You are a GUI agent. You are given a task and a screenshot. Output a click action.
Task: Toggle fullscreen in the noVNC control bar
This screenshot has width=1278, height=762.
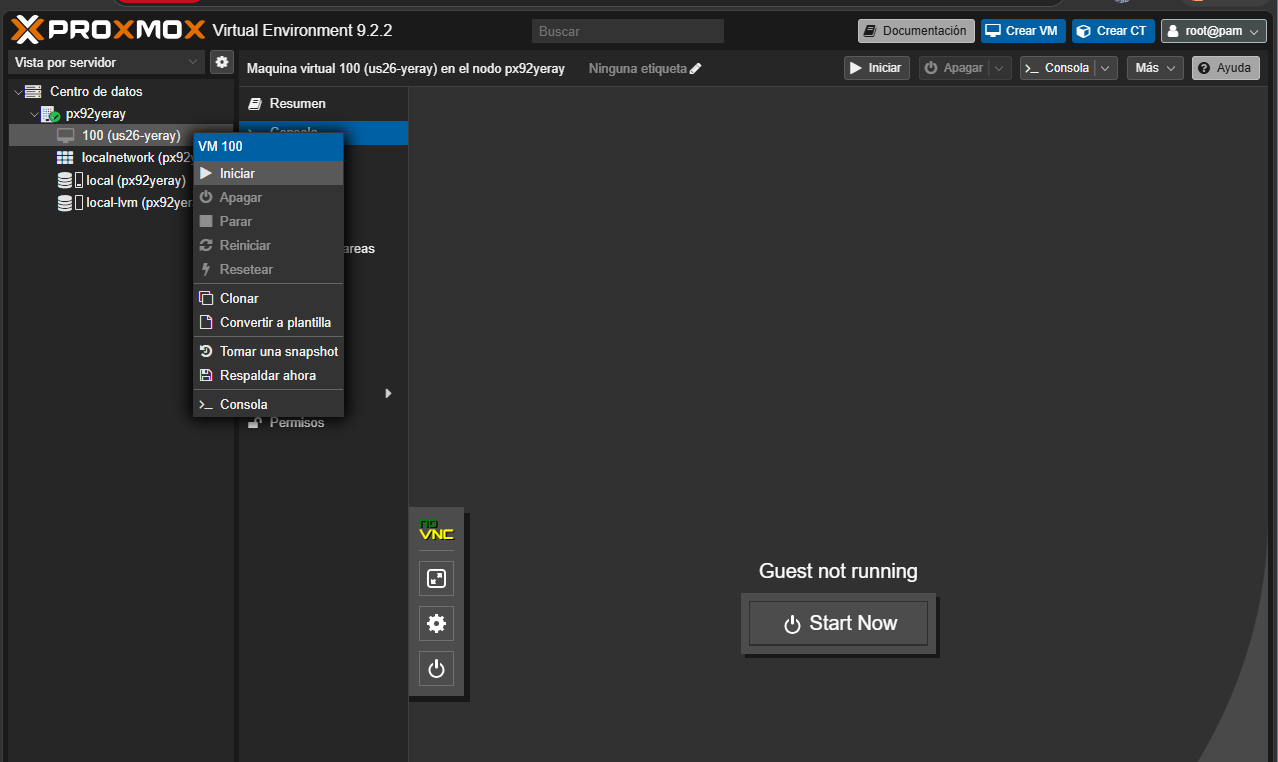click(x=436, y=578)
